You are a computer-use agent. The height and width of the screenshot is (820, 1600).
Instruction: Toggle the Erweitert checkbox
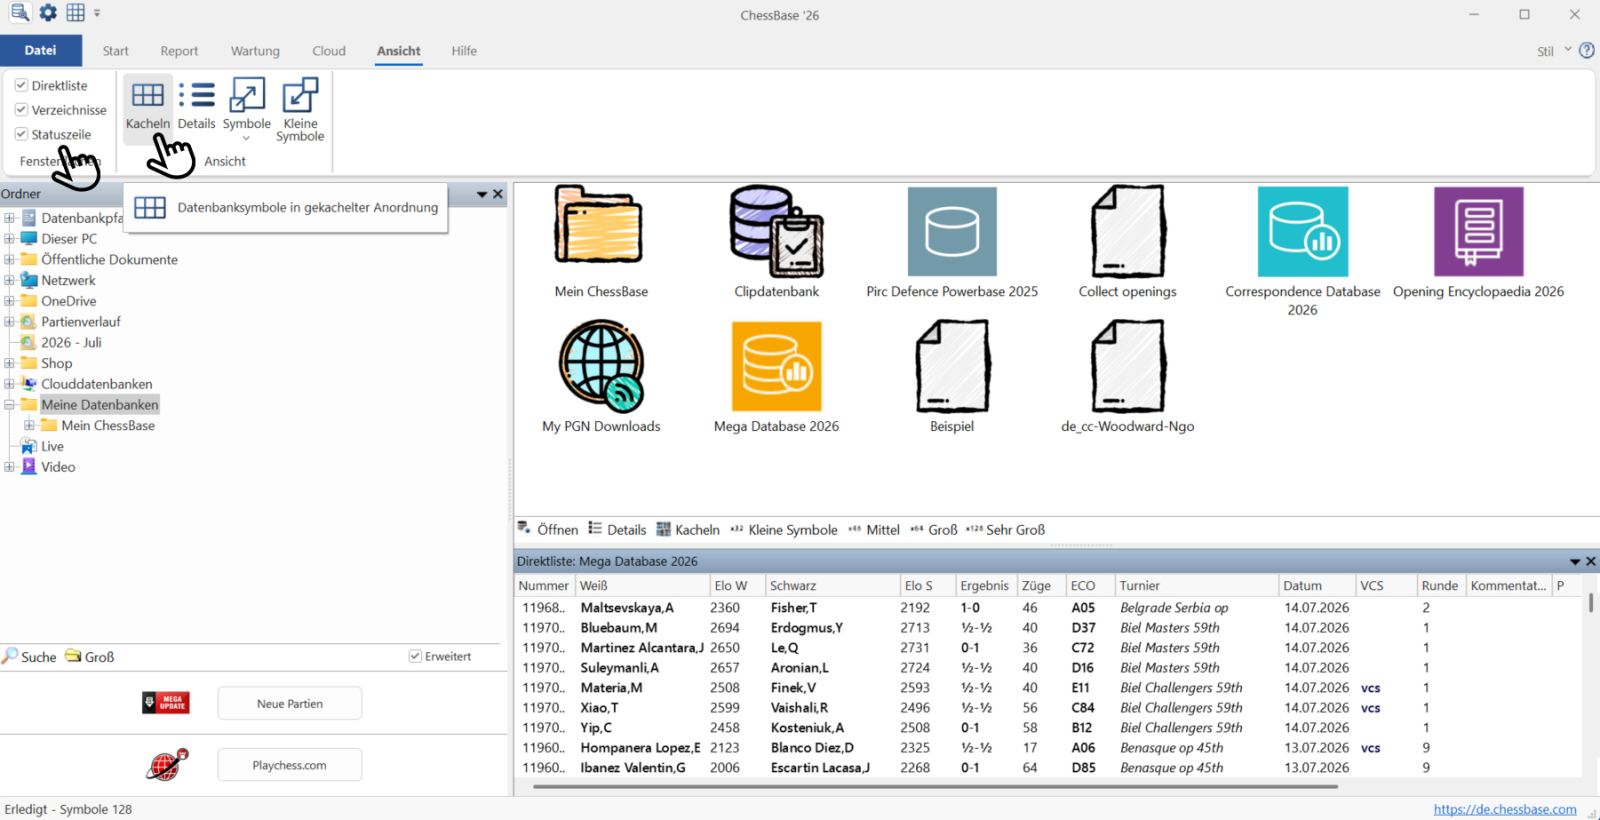coord(415,656)
